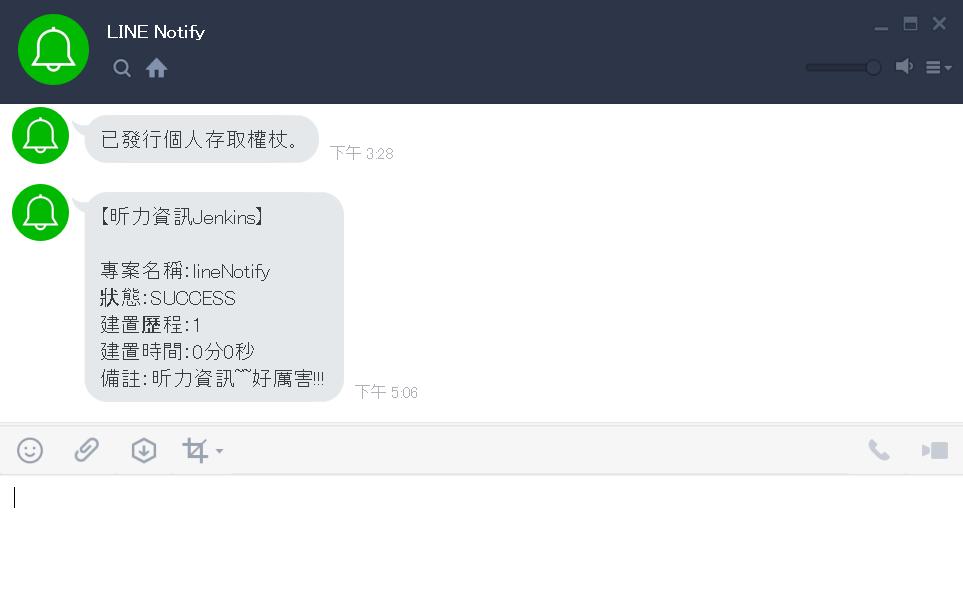Open the LINE Notify profile avatar in header
This screenshot has width=963, height=598.
pyautogui.click(x=53, y=50)
